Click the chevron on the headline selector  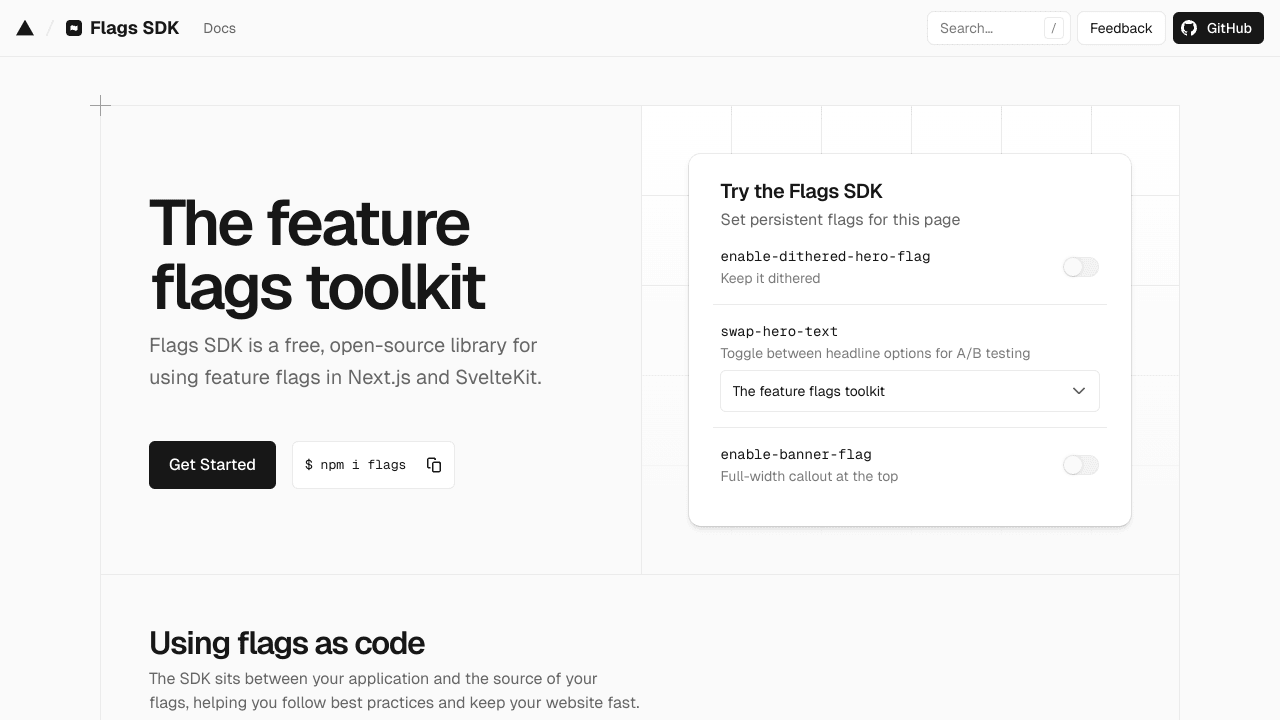click(1079, 391)
